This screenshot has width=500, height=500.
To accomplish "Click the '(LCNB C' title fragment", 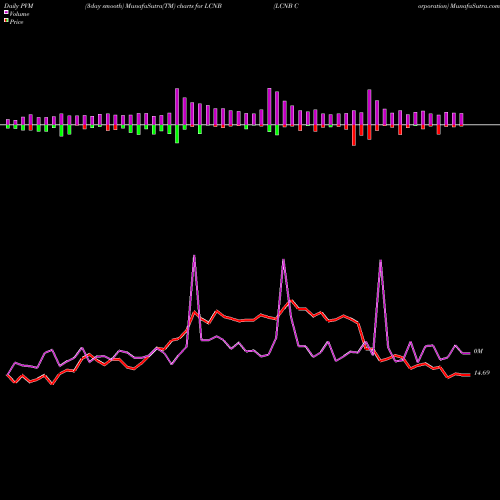I will point(286,6).
